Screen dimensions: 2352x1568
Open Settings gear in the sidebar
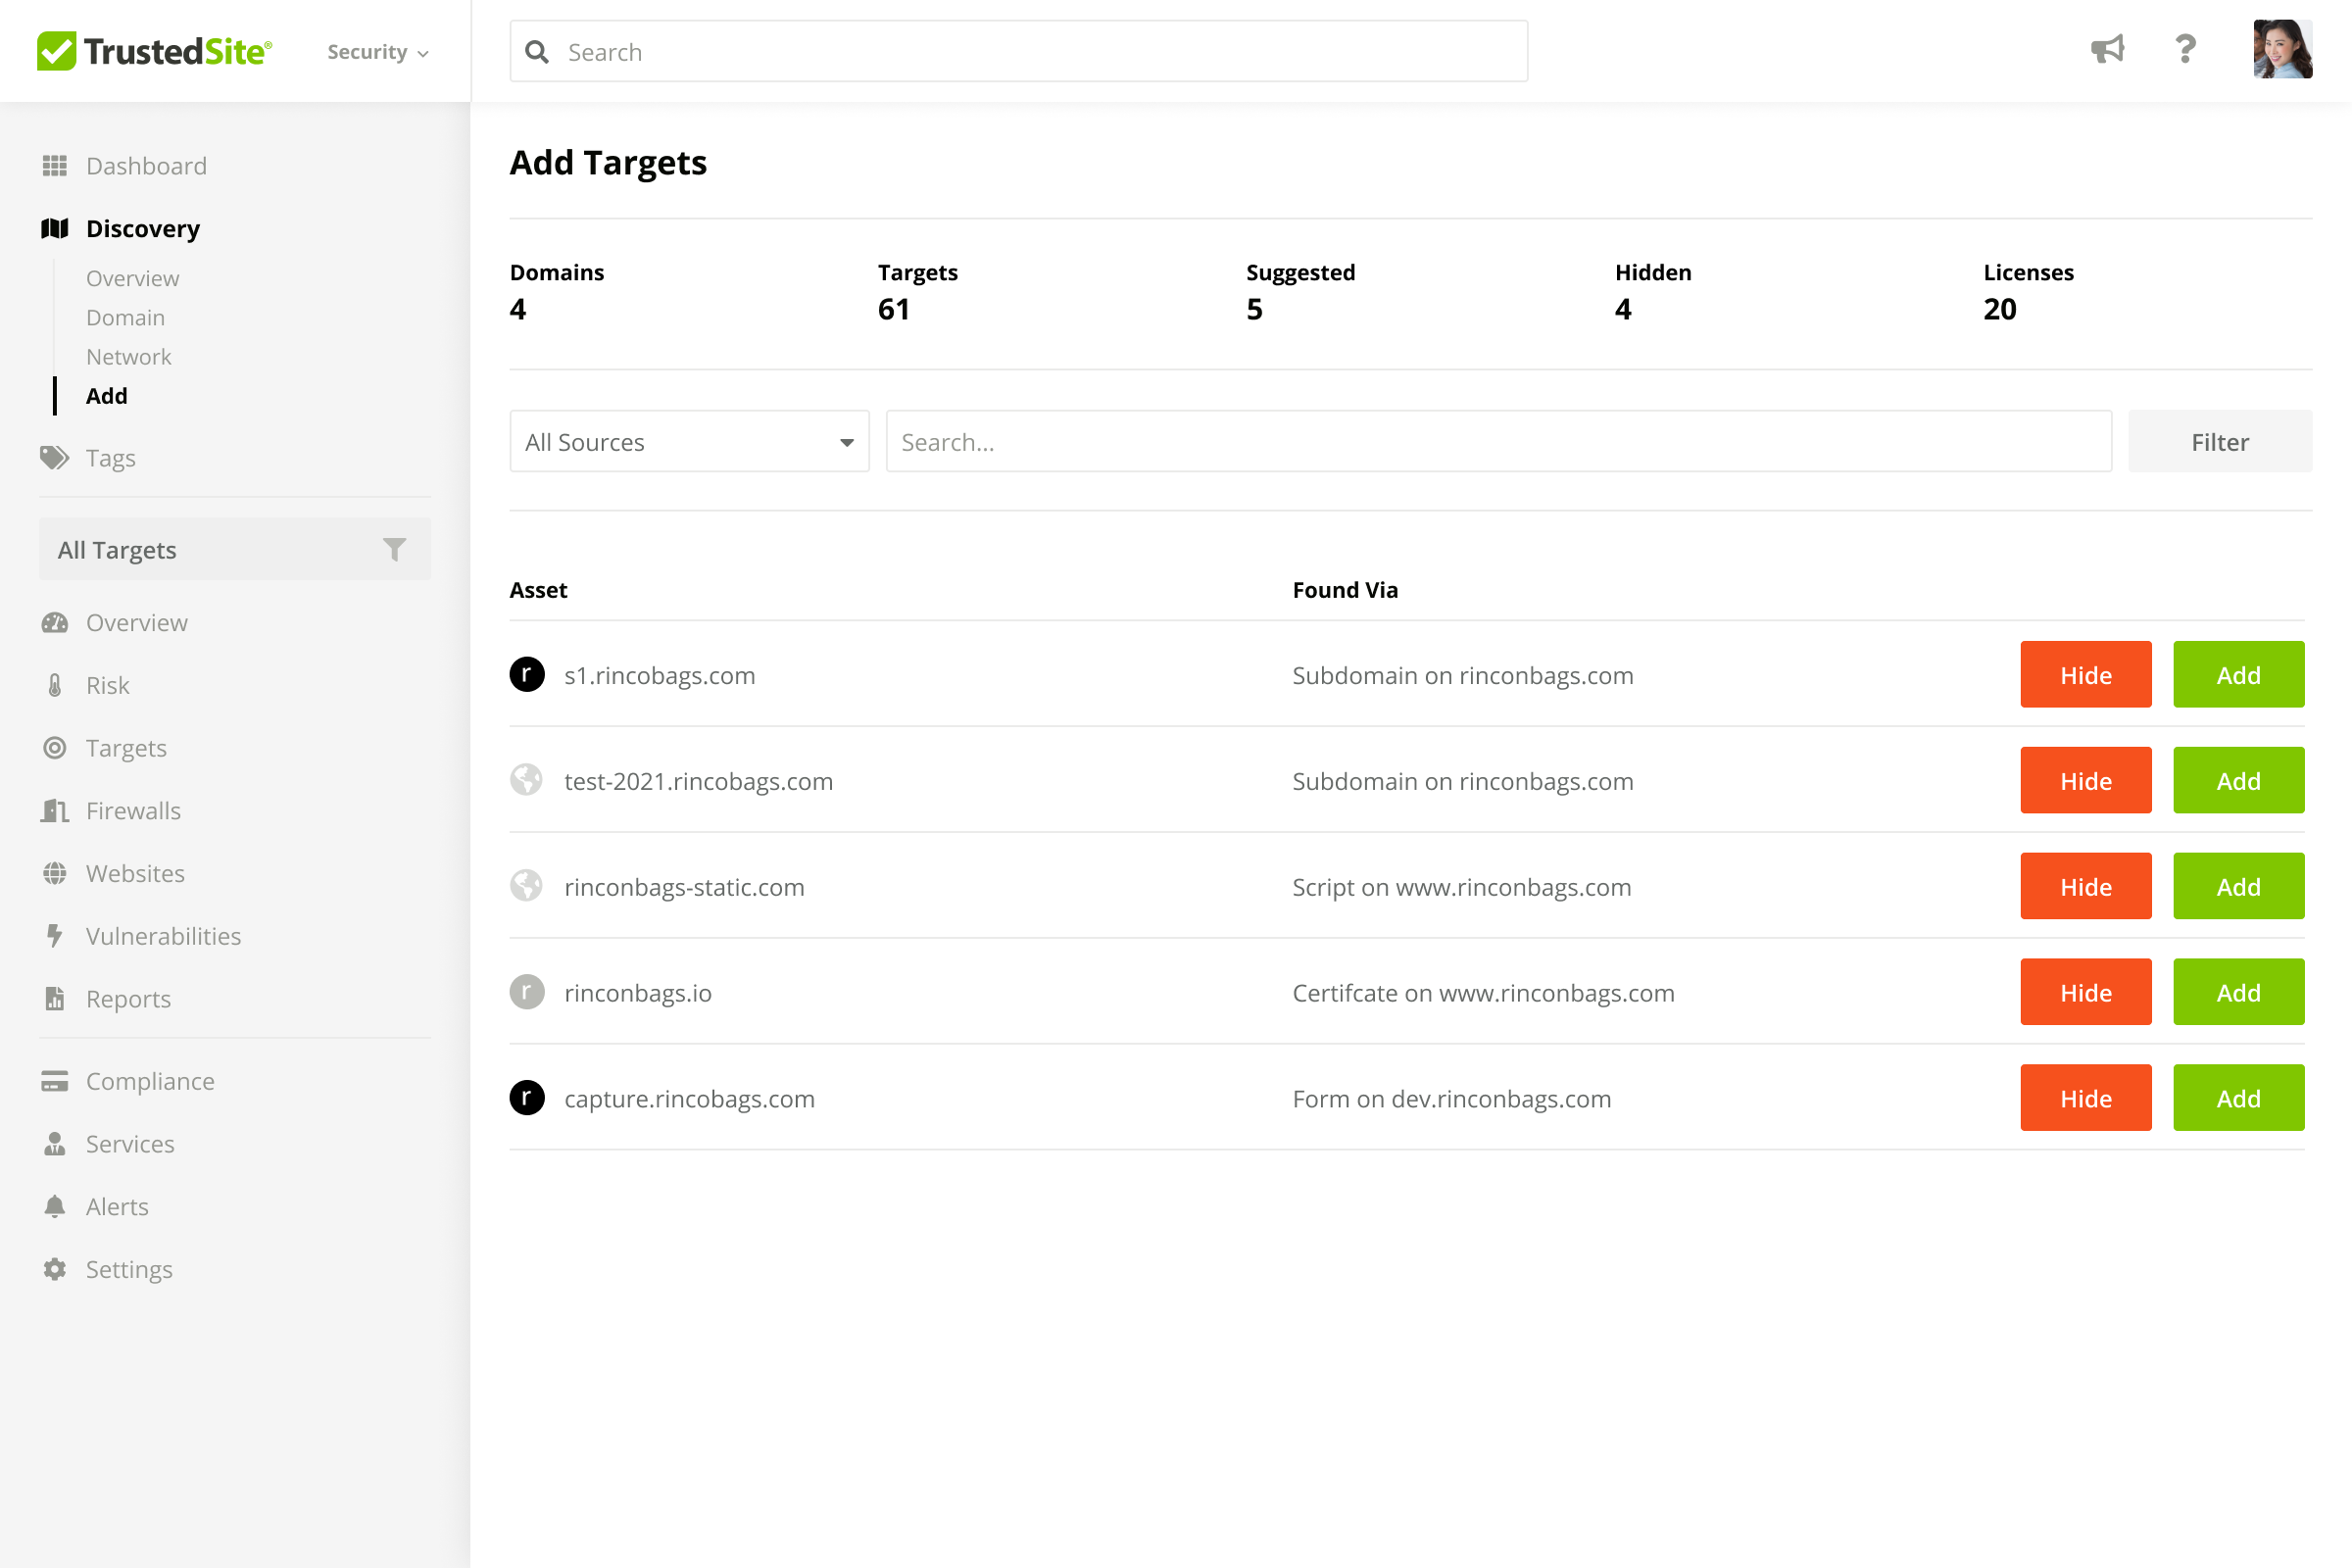pyautogui.click(x=128, y=1269)
